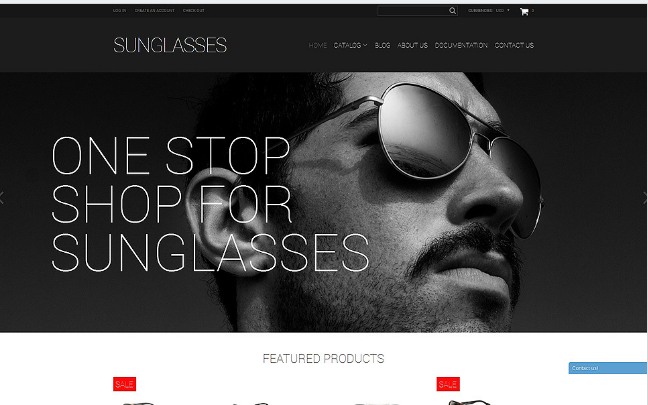The height and width of the screenshot is (405, 648).
Task: Open the blue Contact us tab
Action: [608, 368]
